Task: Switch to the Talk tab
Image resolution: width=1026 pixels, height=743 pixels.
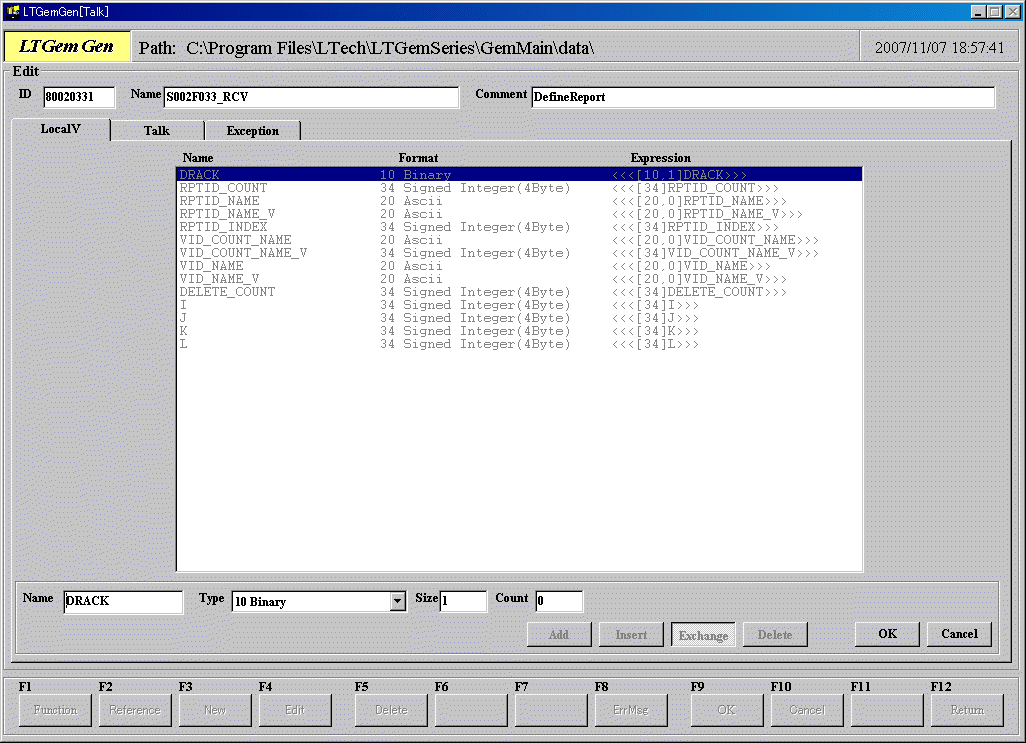Action: pos(157,130)
